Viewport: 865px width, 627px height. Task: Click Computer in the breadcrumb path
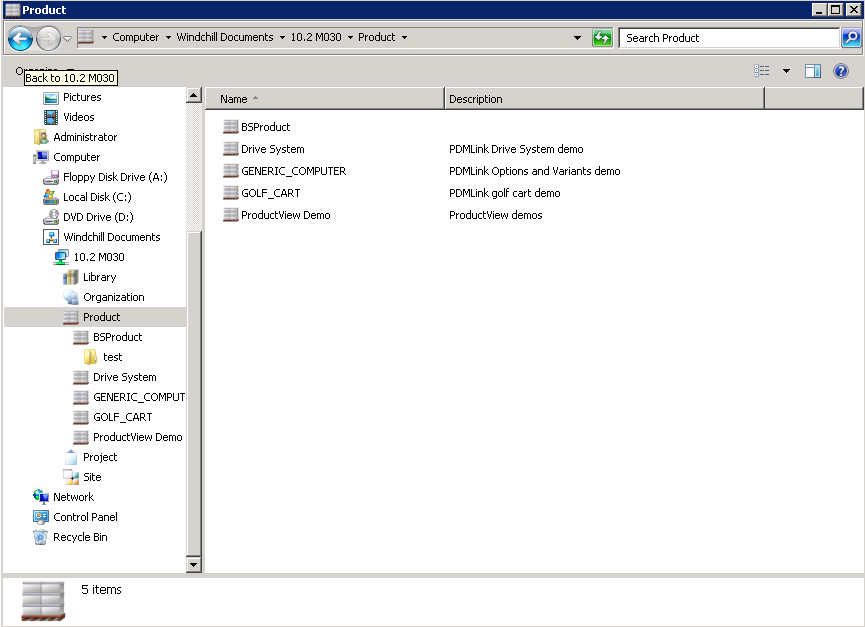[x=136, y=37]
